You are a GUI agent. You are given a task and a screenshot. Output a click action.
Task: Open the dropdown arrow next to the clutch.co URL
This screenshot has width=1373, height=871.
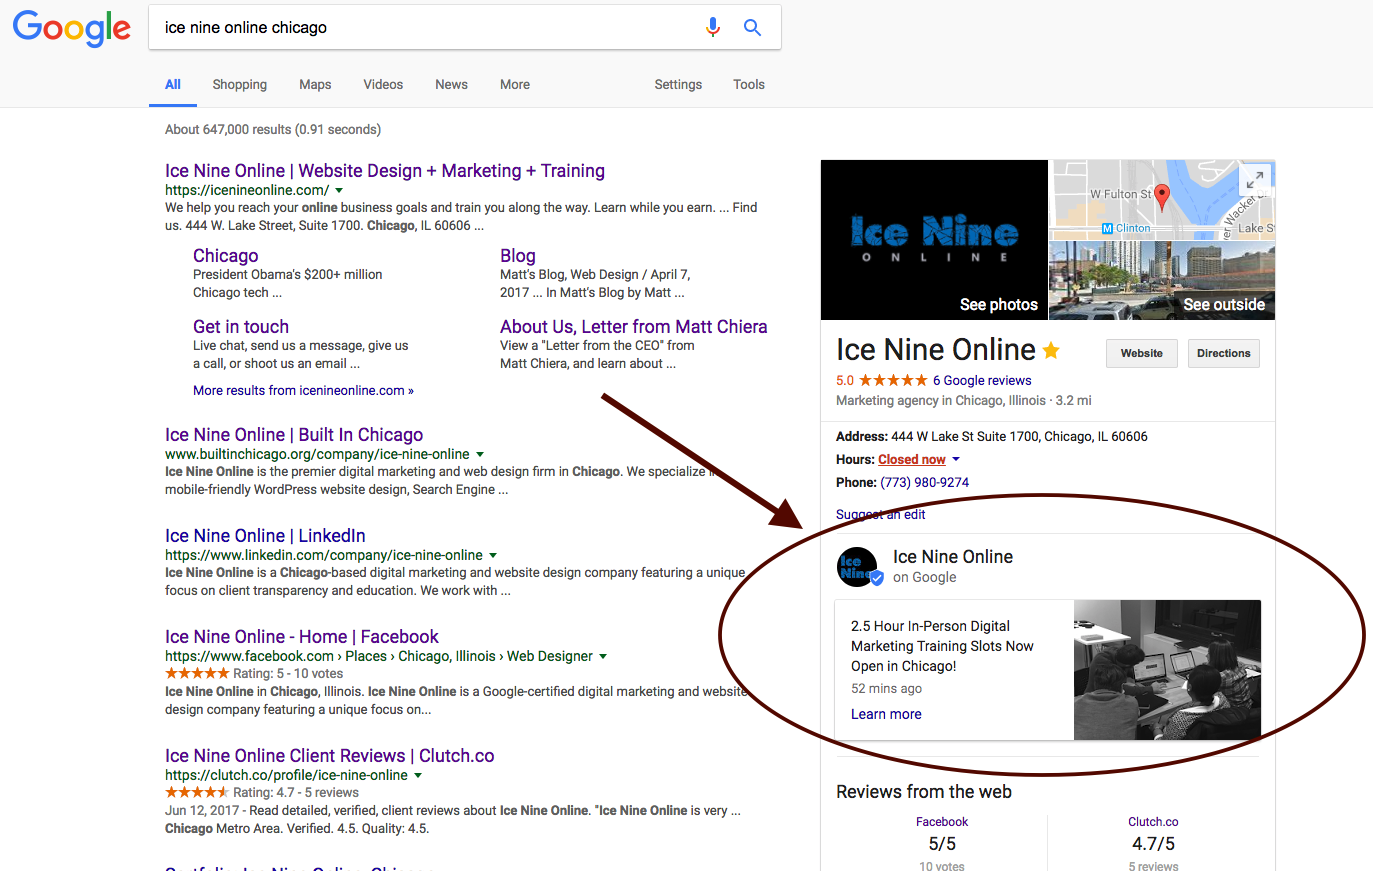[x=418, y=775]
